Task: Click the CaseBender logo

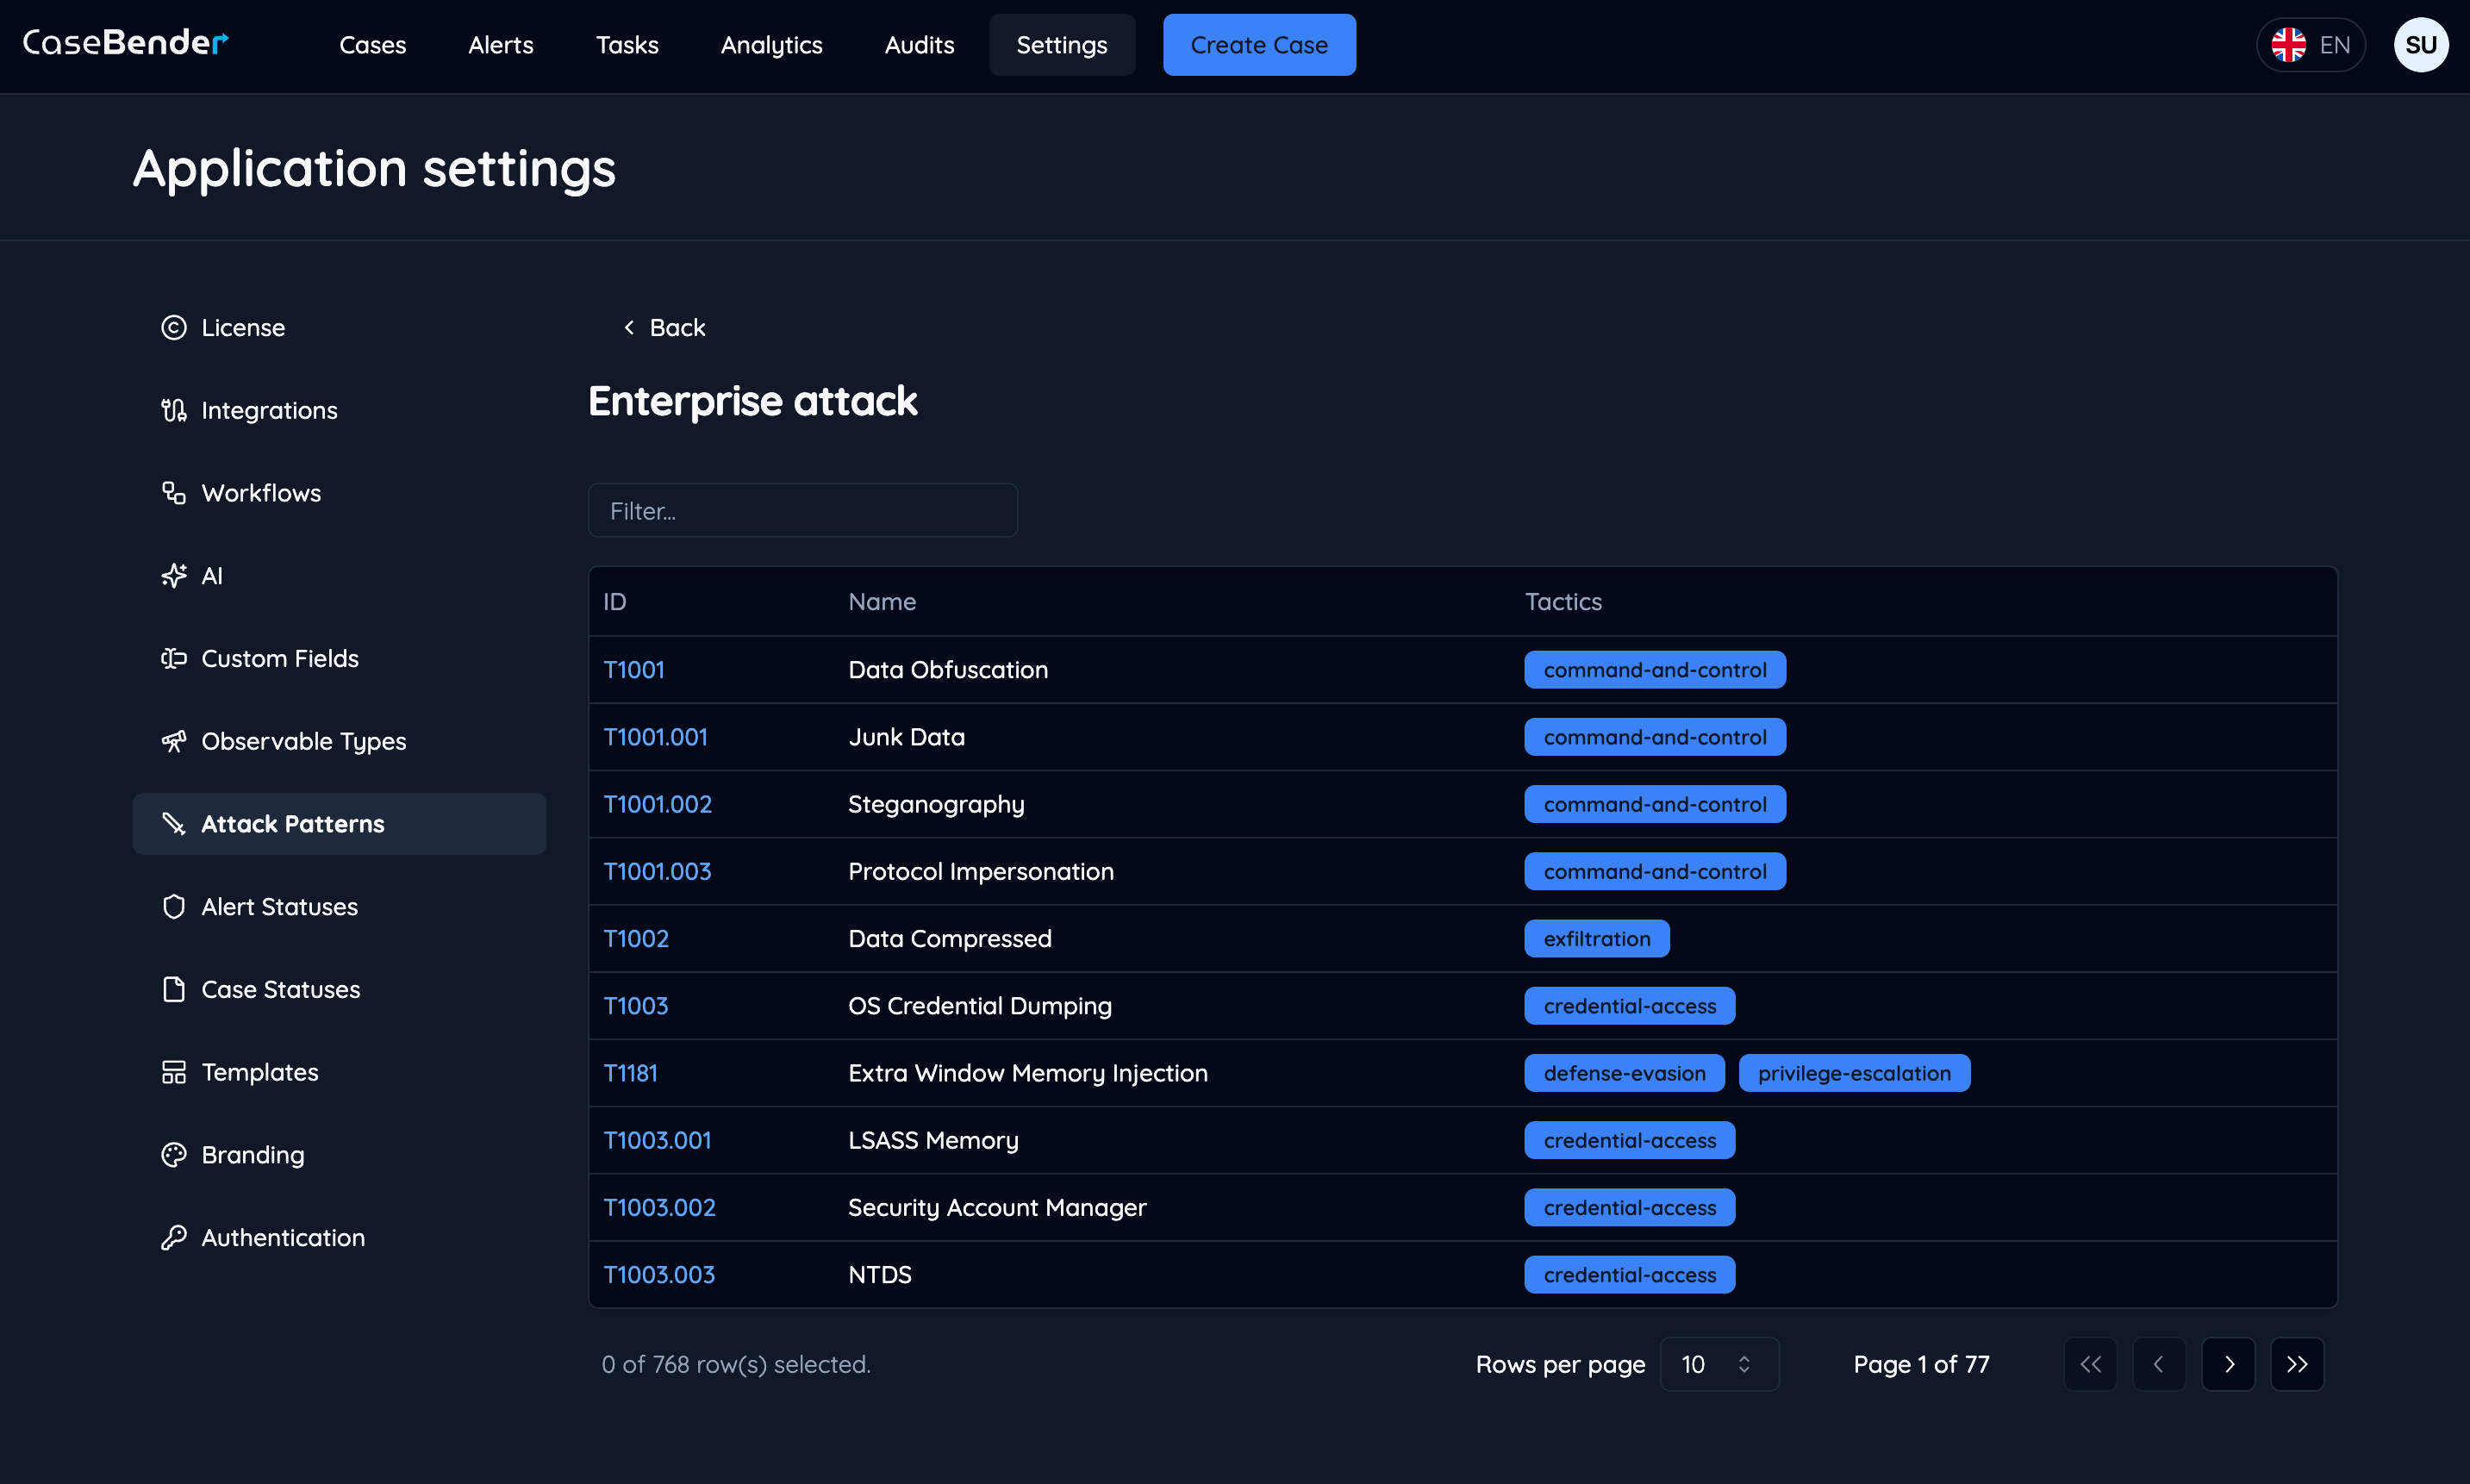Action: coord(126,42)
